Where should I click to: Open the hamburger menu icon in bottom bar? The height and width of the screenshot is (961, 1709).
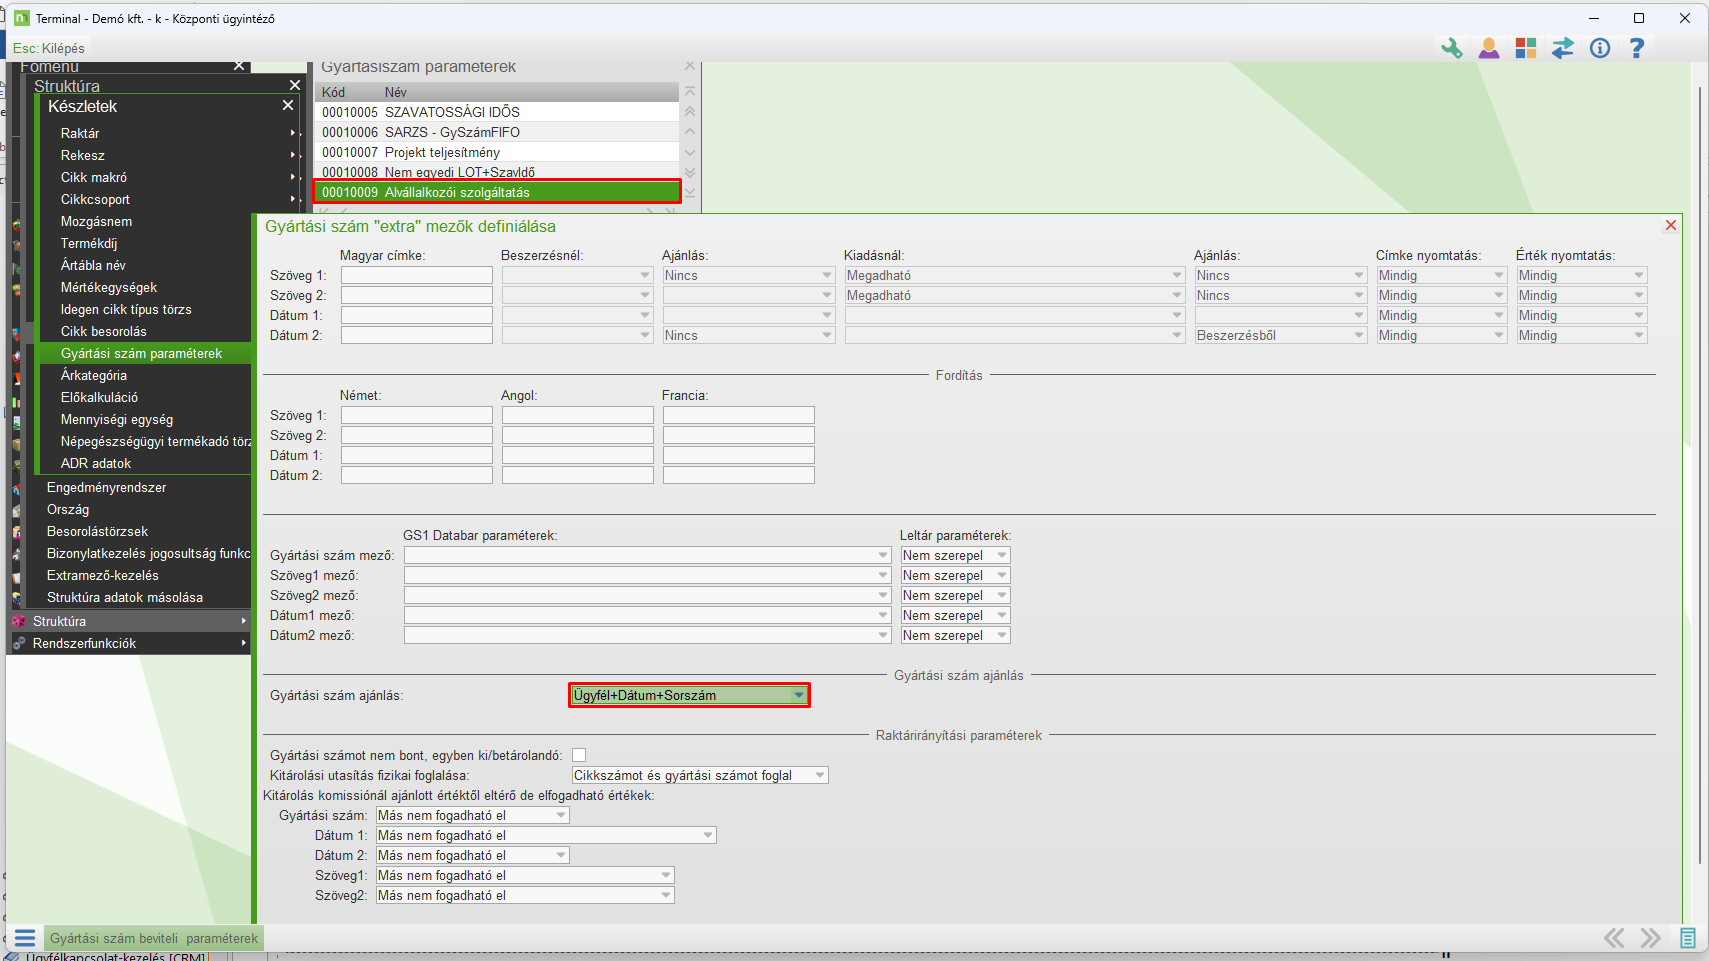[x=25, y=938]
